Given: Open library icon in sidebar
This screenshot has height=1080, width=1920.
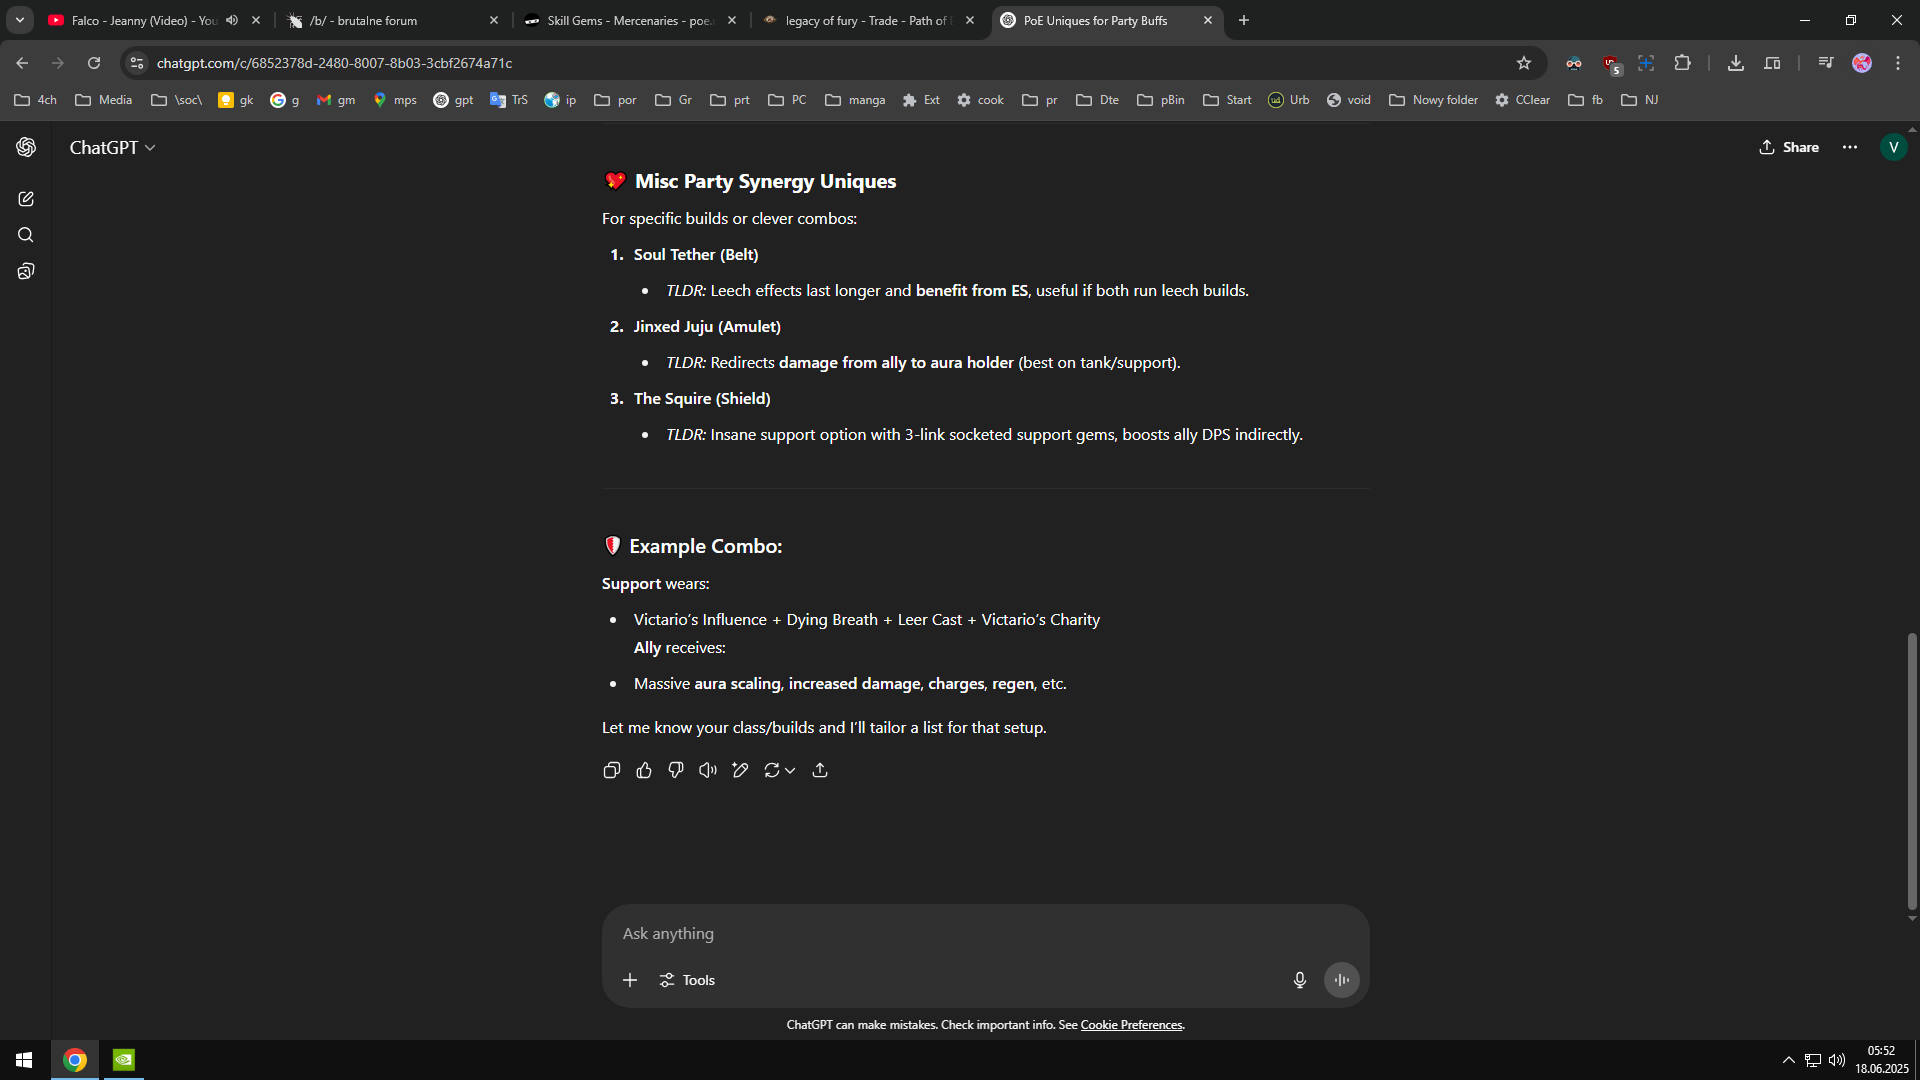Looking at the screenshot, I should coord(26,271).
